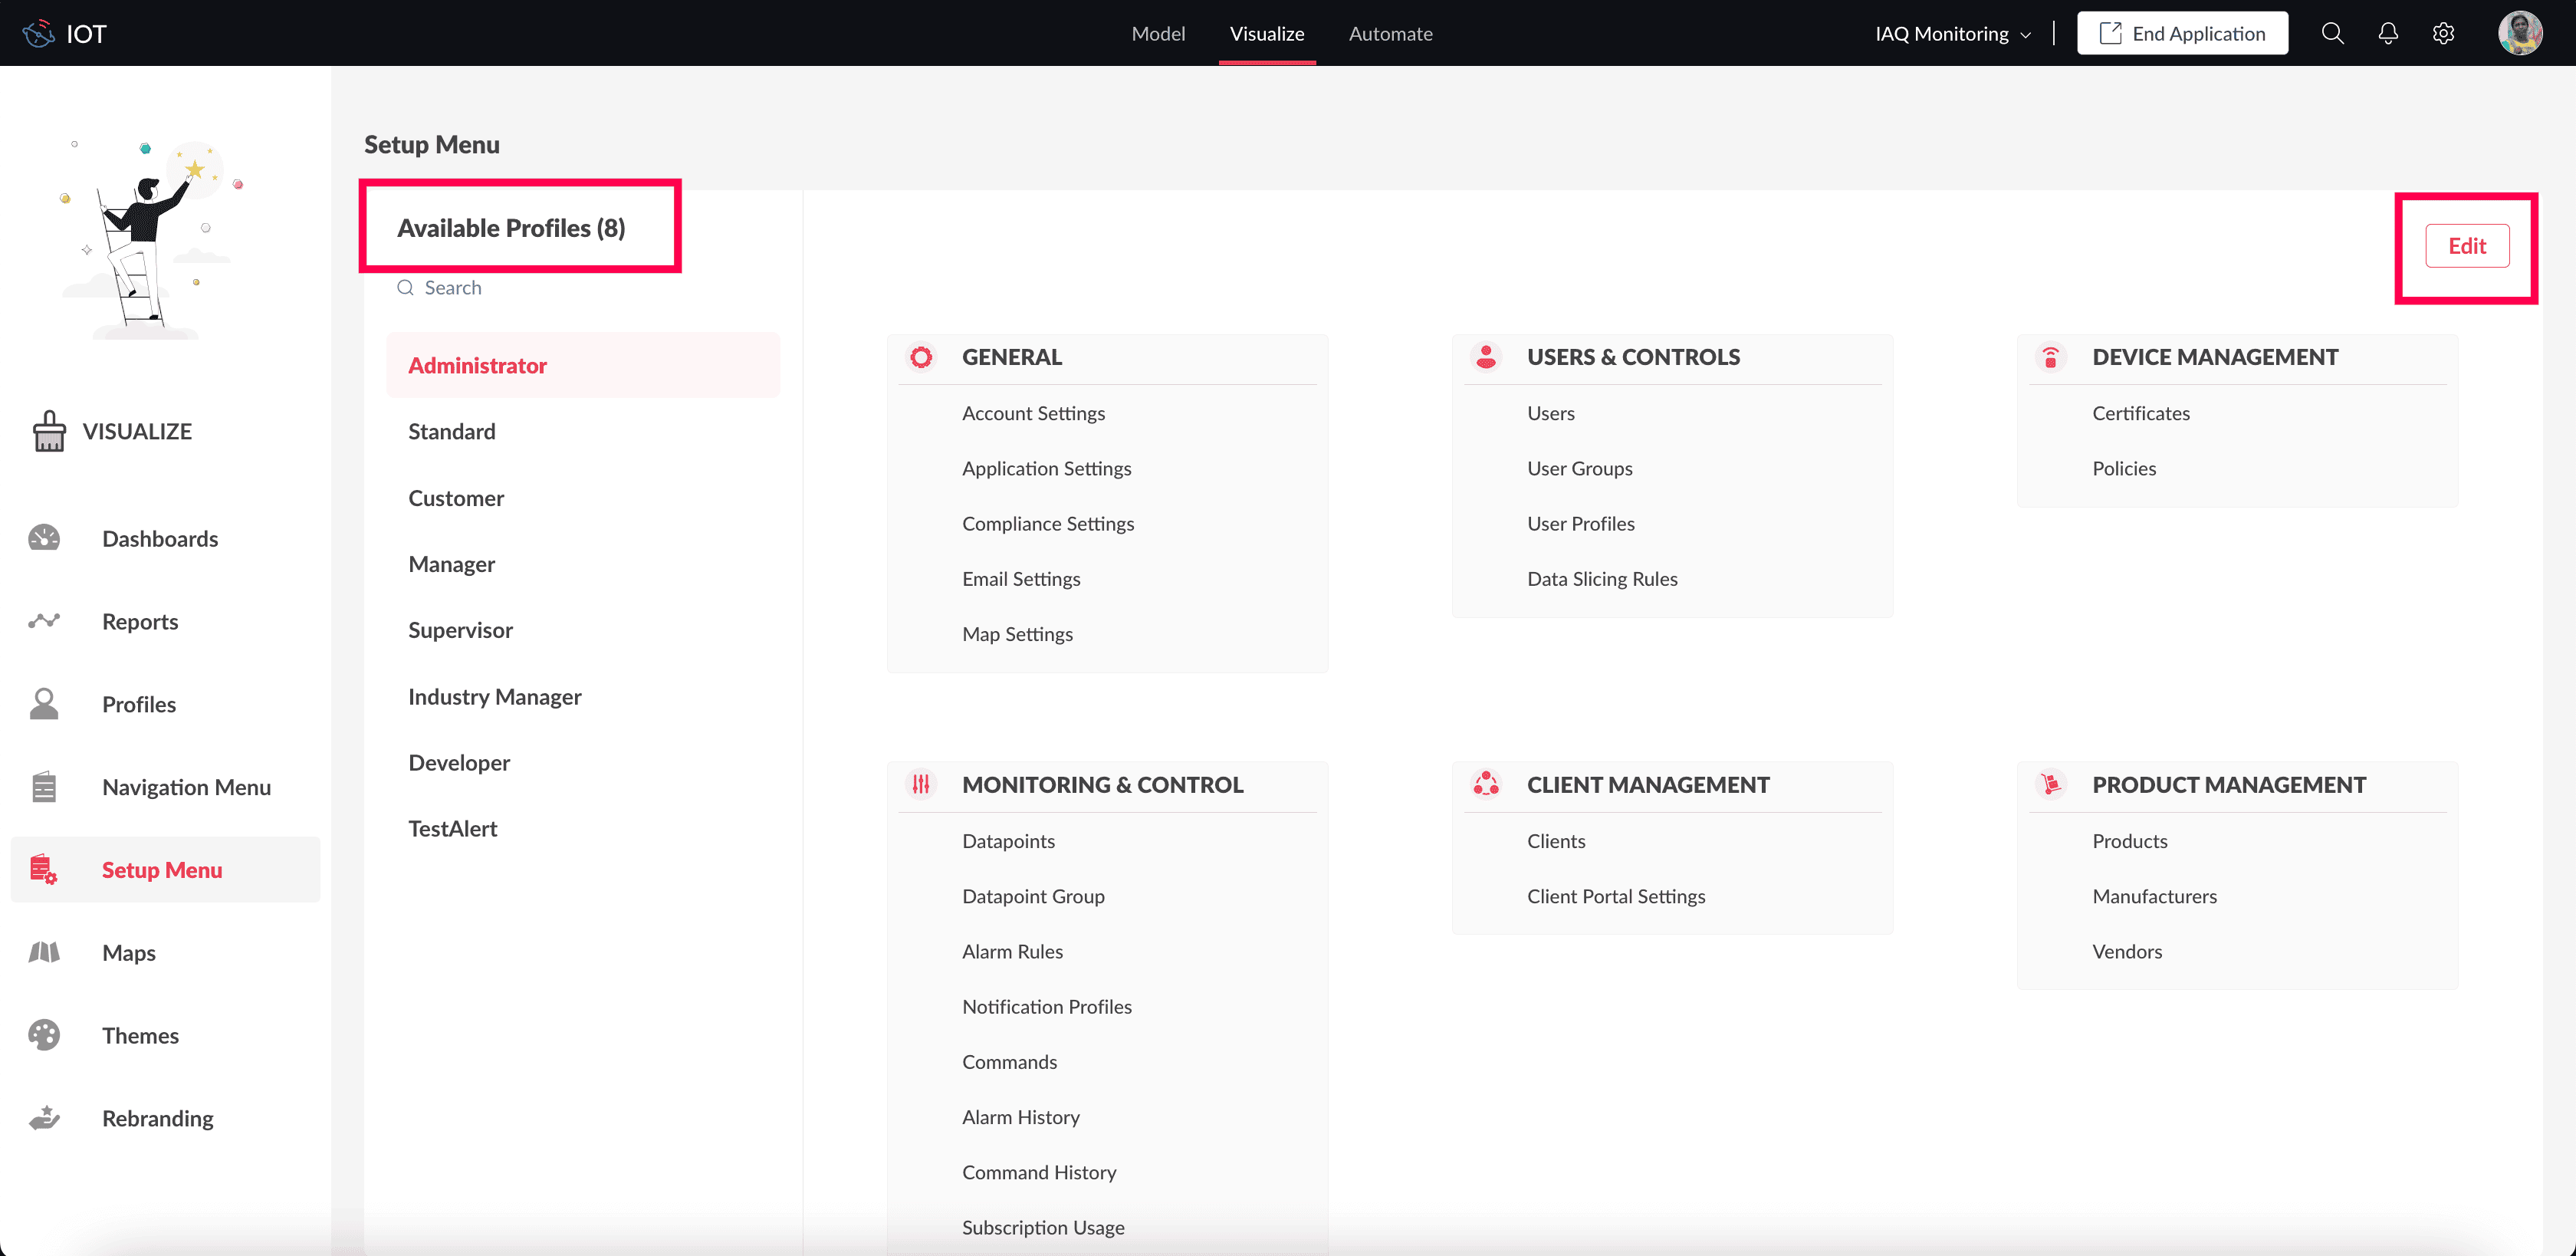The height and width of the screenshot is (1256, 2576).
Task: Click the Rebranding icon in sidebar
Action: point(44,1118)
